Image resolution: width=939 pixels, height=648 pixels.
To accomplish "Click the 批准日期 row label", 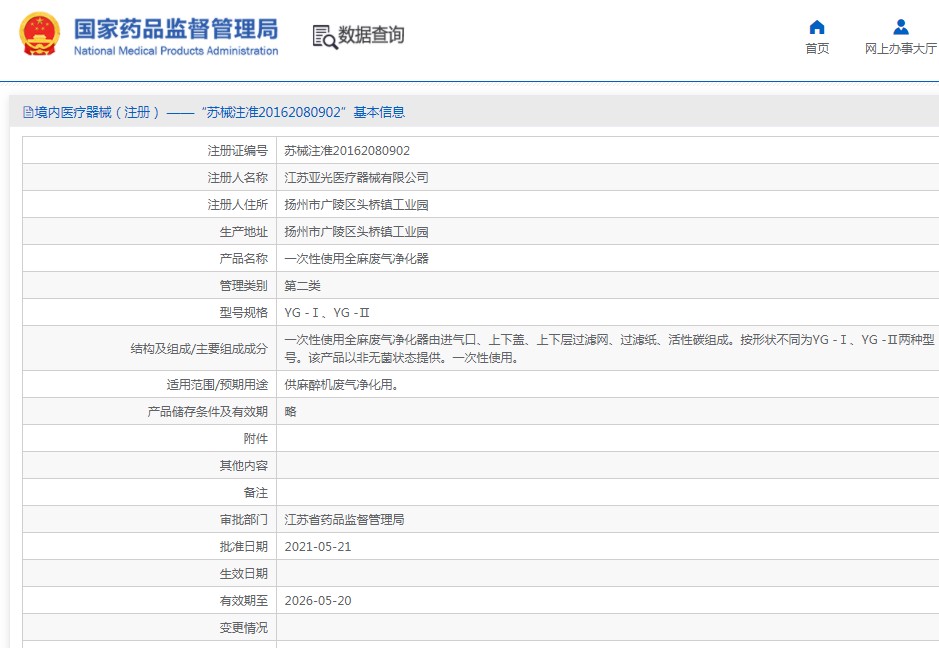I will click(243, 546).
